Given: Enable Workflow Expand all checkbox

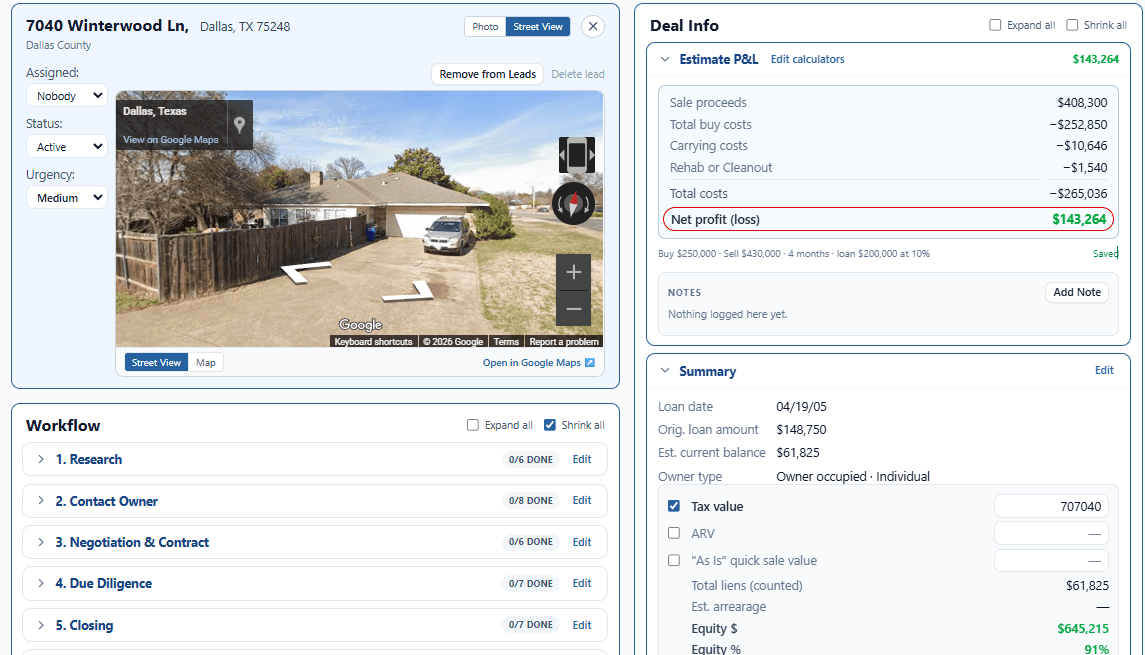Looking at the screenshot, I should (472, 425).
